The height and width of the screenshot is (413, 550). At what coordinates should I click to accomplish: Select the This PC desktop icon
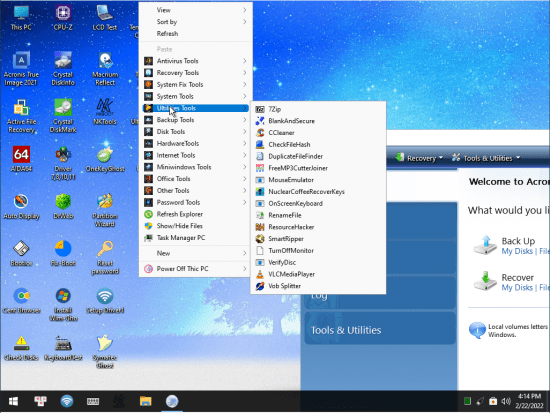21,18
